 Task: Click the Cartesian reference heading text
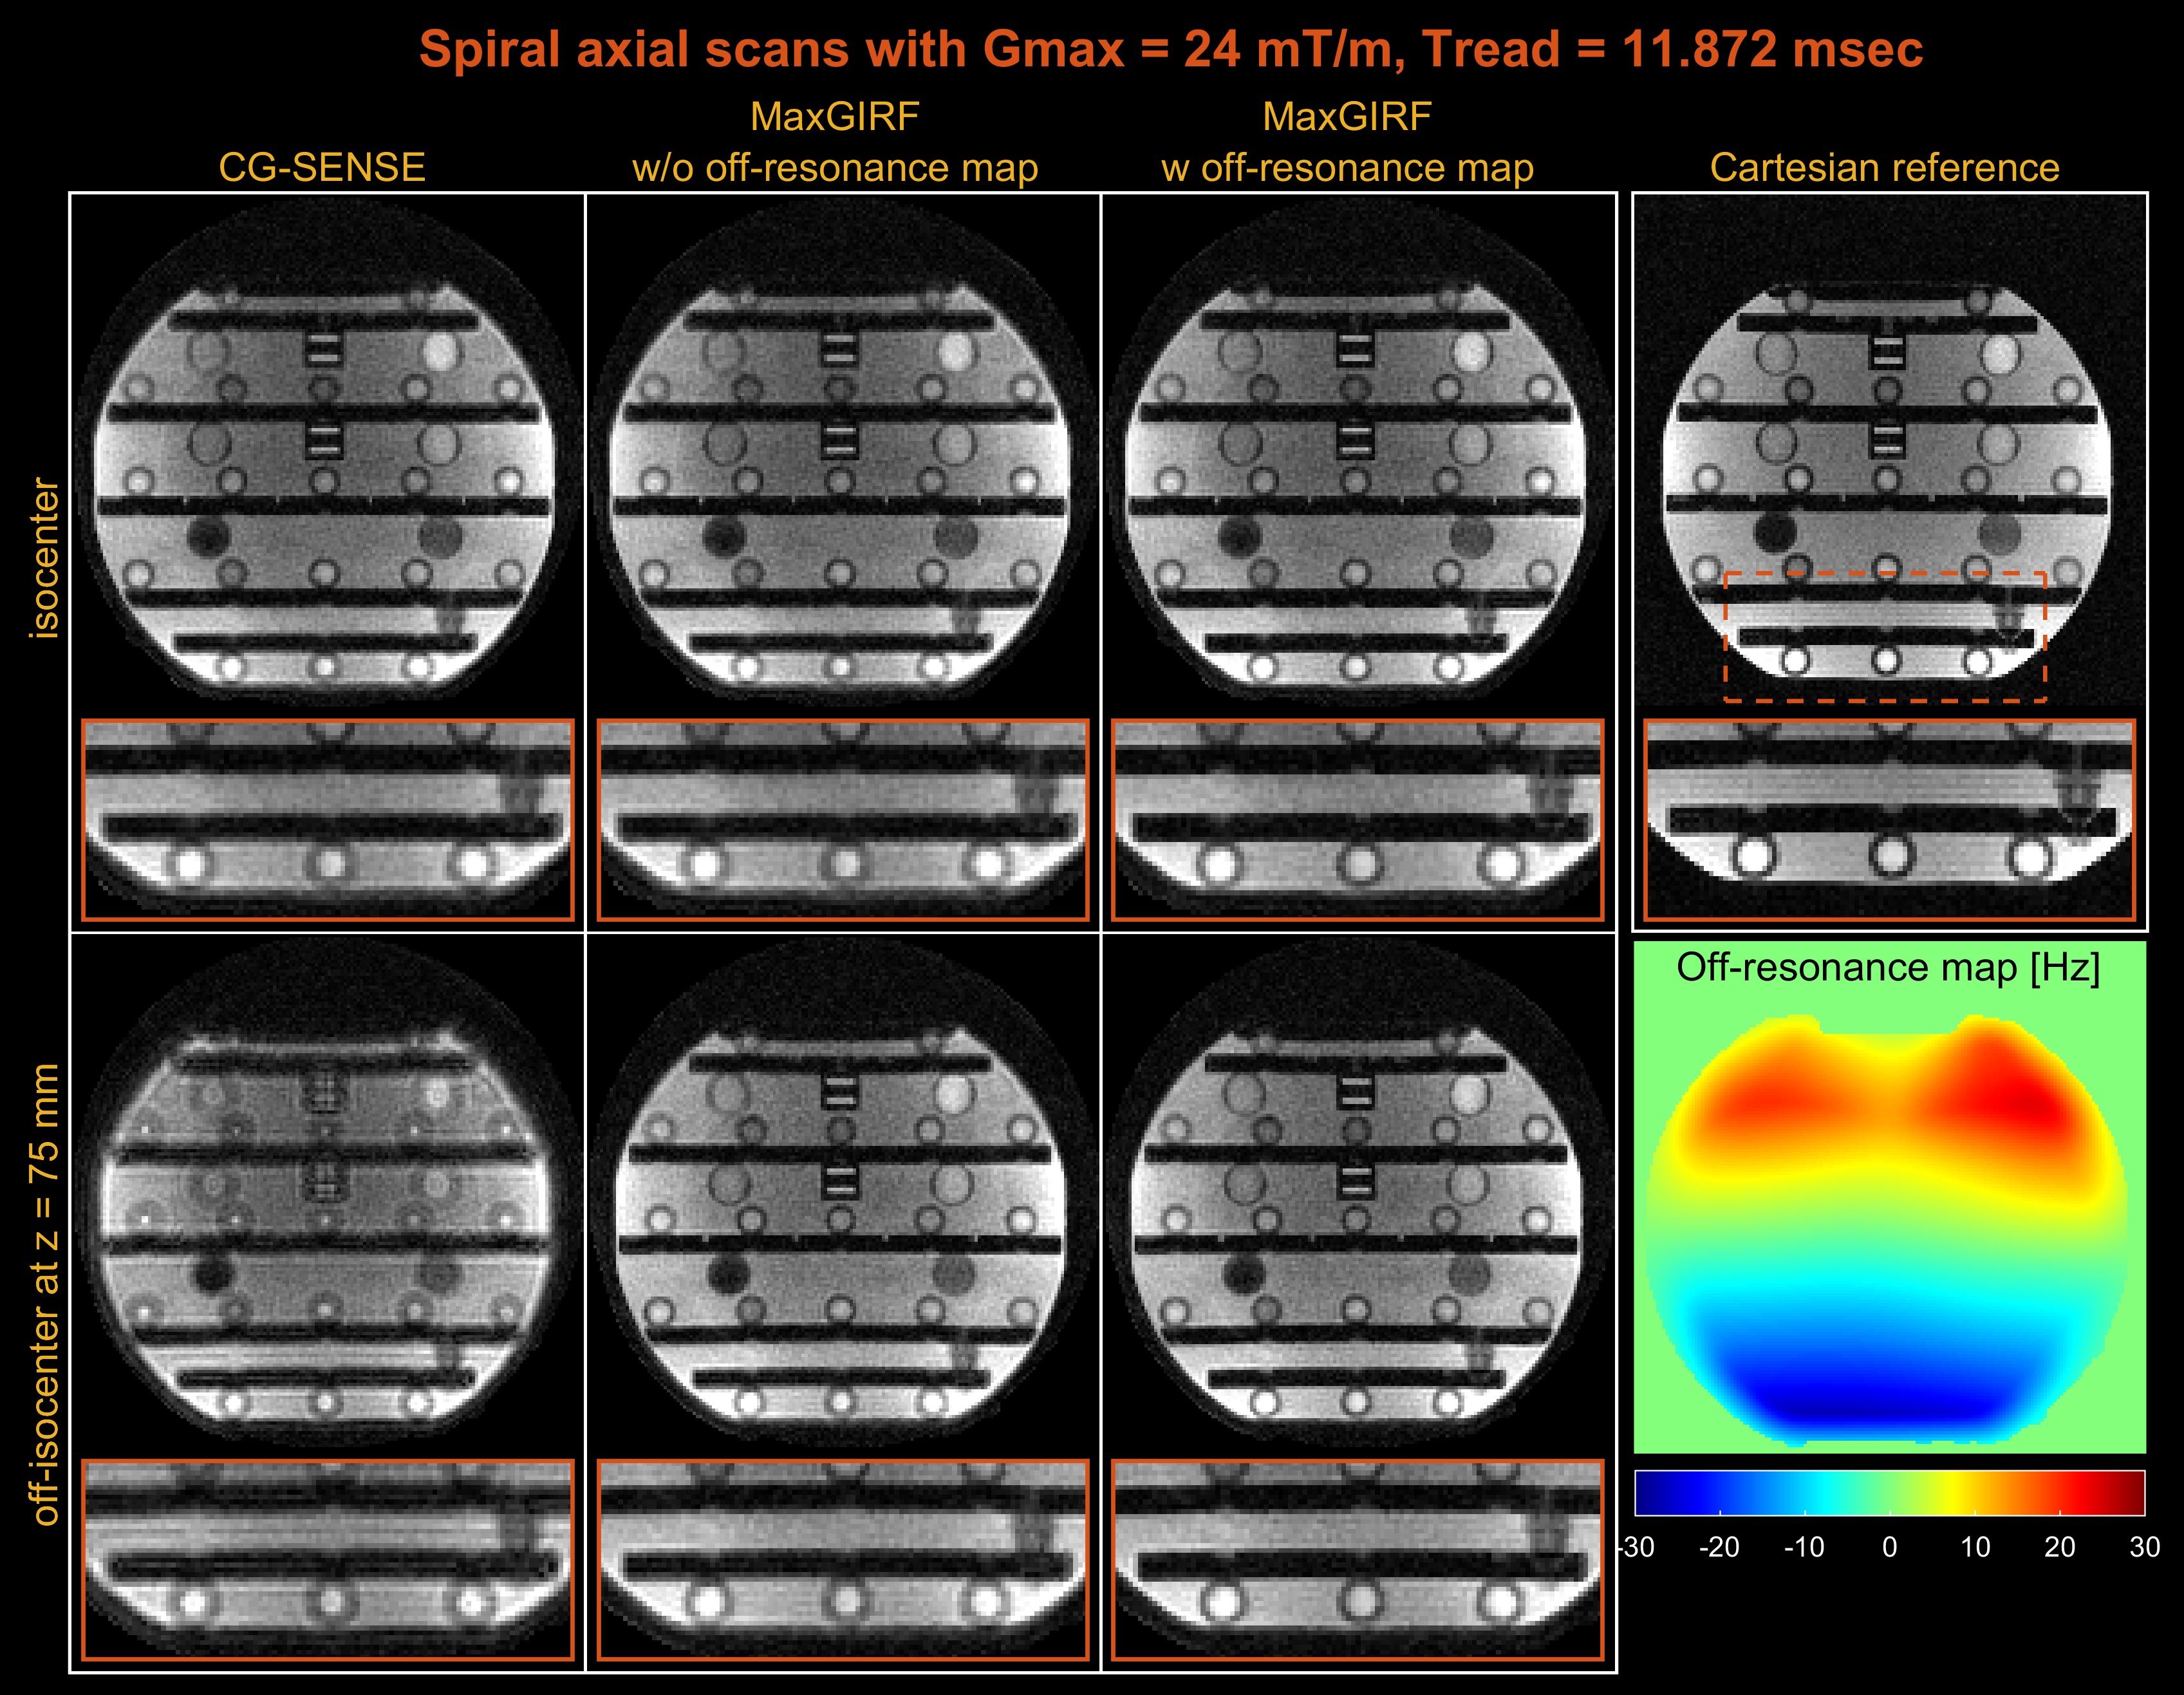[1884, 167]
